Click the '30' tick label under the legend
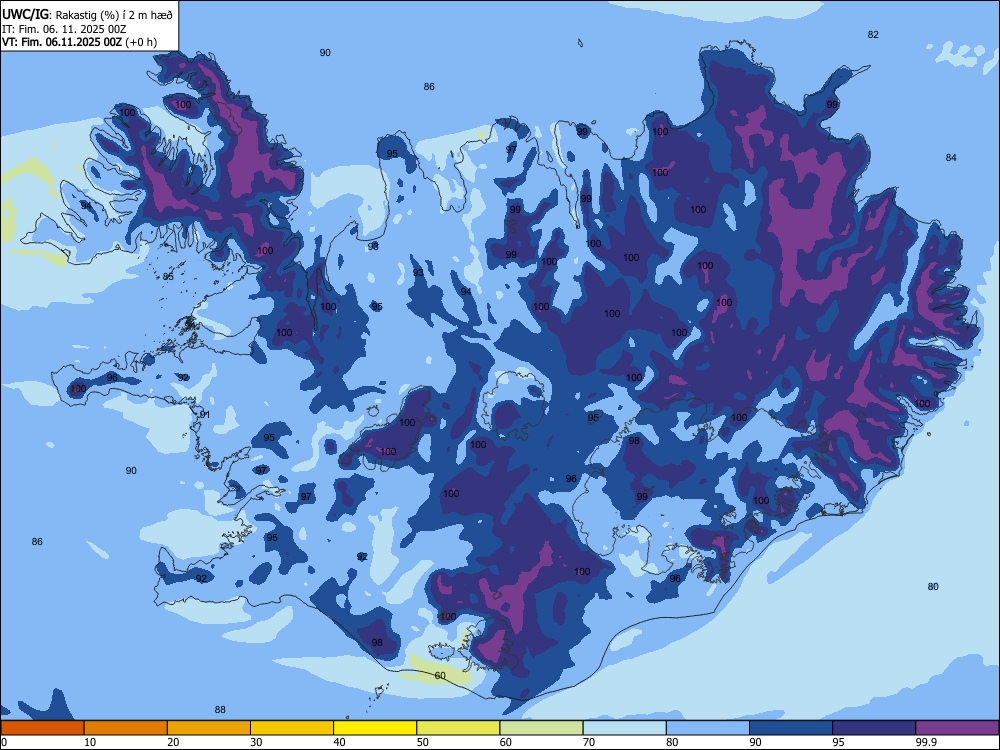 (256, 742)
